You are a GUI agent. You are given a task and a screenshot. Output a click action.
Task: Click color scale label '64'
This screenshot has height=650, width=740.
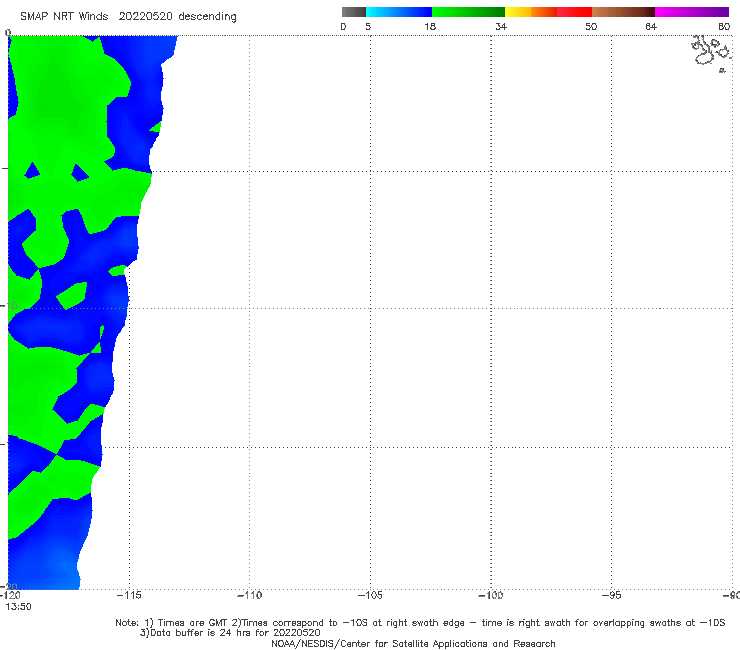tap(651, 26)
